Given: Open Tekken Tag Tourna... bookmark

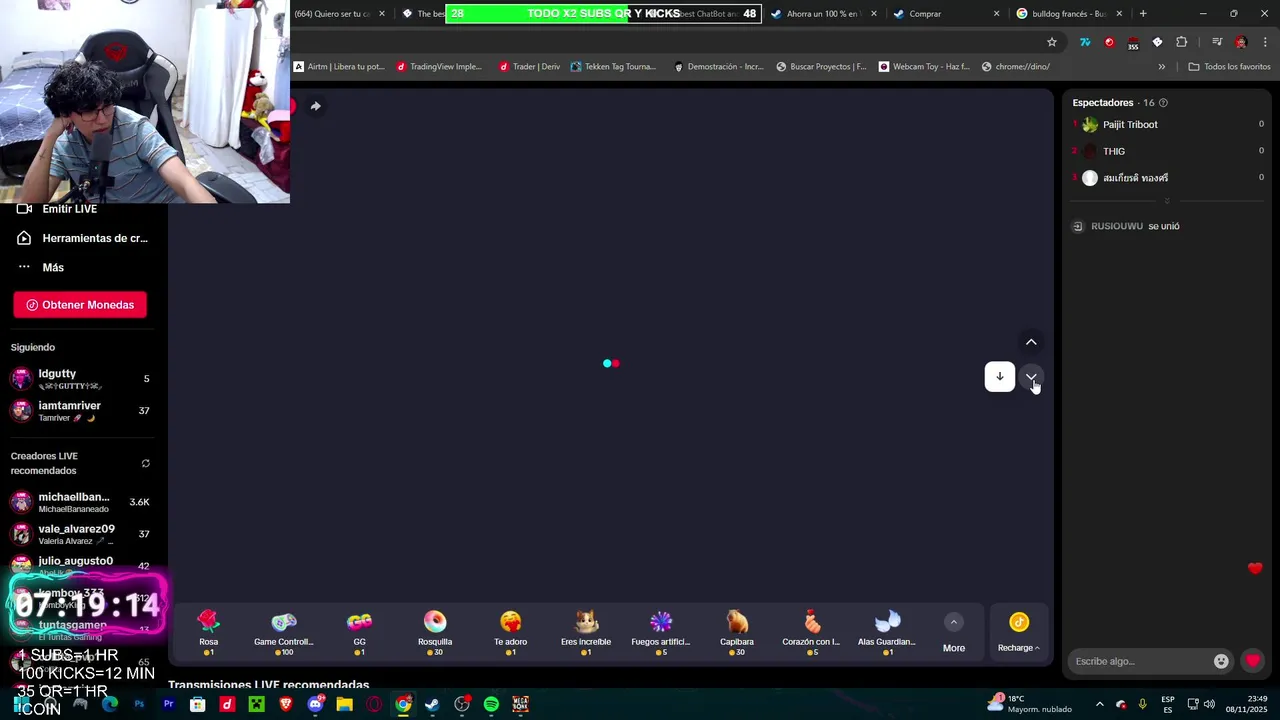Looking at the screenshot, I should 613,67.
